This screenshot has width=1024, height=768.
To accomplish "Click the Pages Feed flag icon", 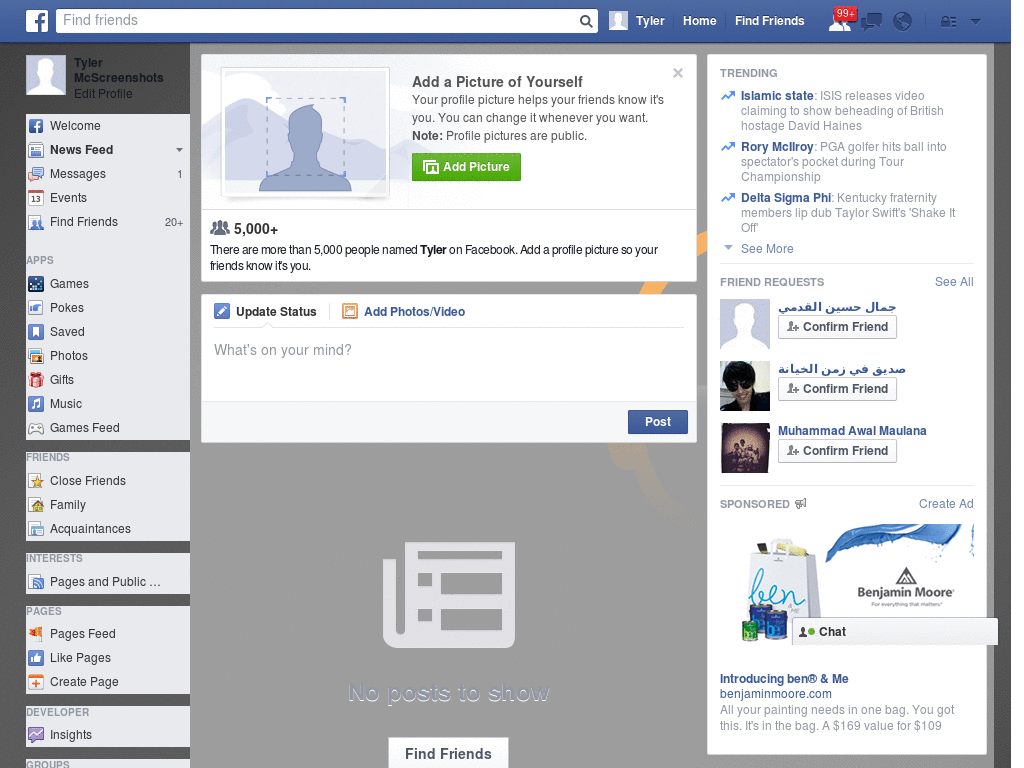I will [x=36, y=634].
